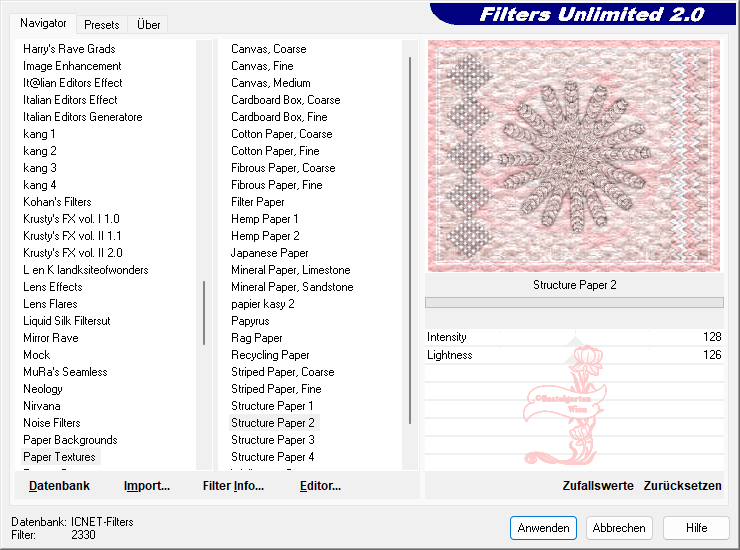Viewport: 740px width, 550px height.
Task: Adjust the Intensity slider
Action: [574, 337]
